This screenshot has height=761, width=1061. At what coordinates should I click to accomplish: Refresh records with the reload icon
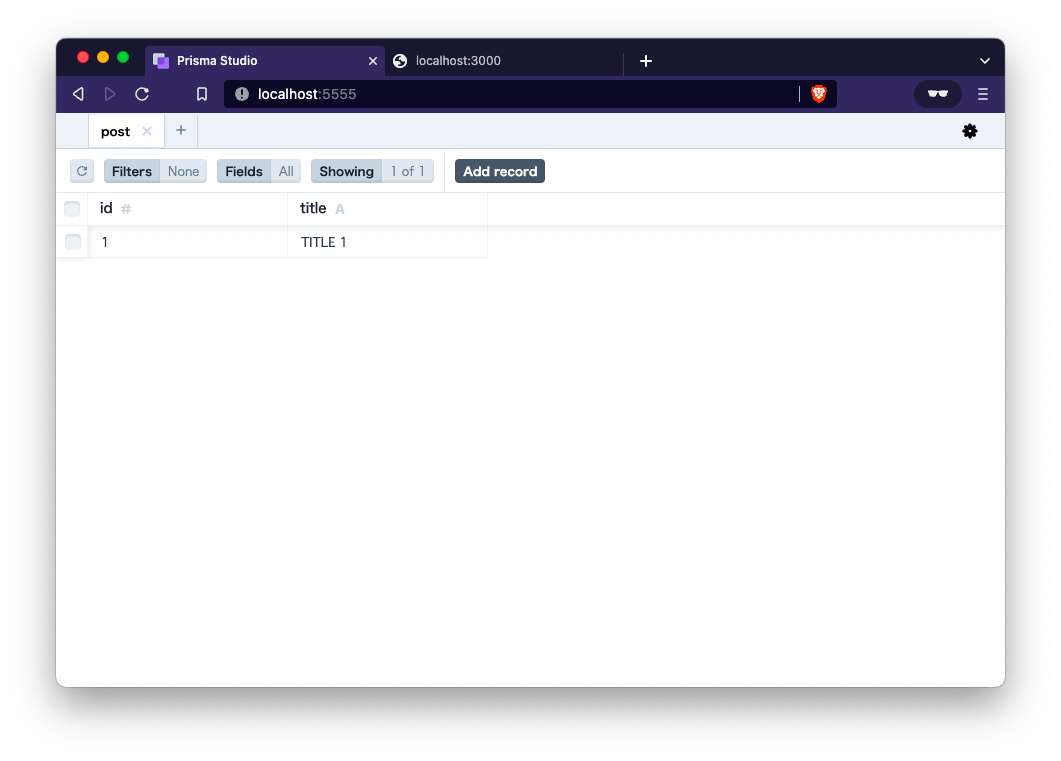tap(82, 171)
